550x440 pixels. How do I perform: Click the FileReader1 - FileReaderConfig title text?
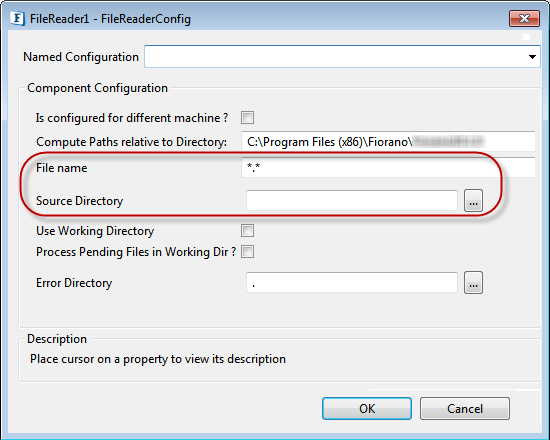(x=110, y=19)
